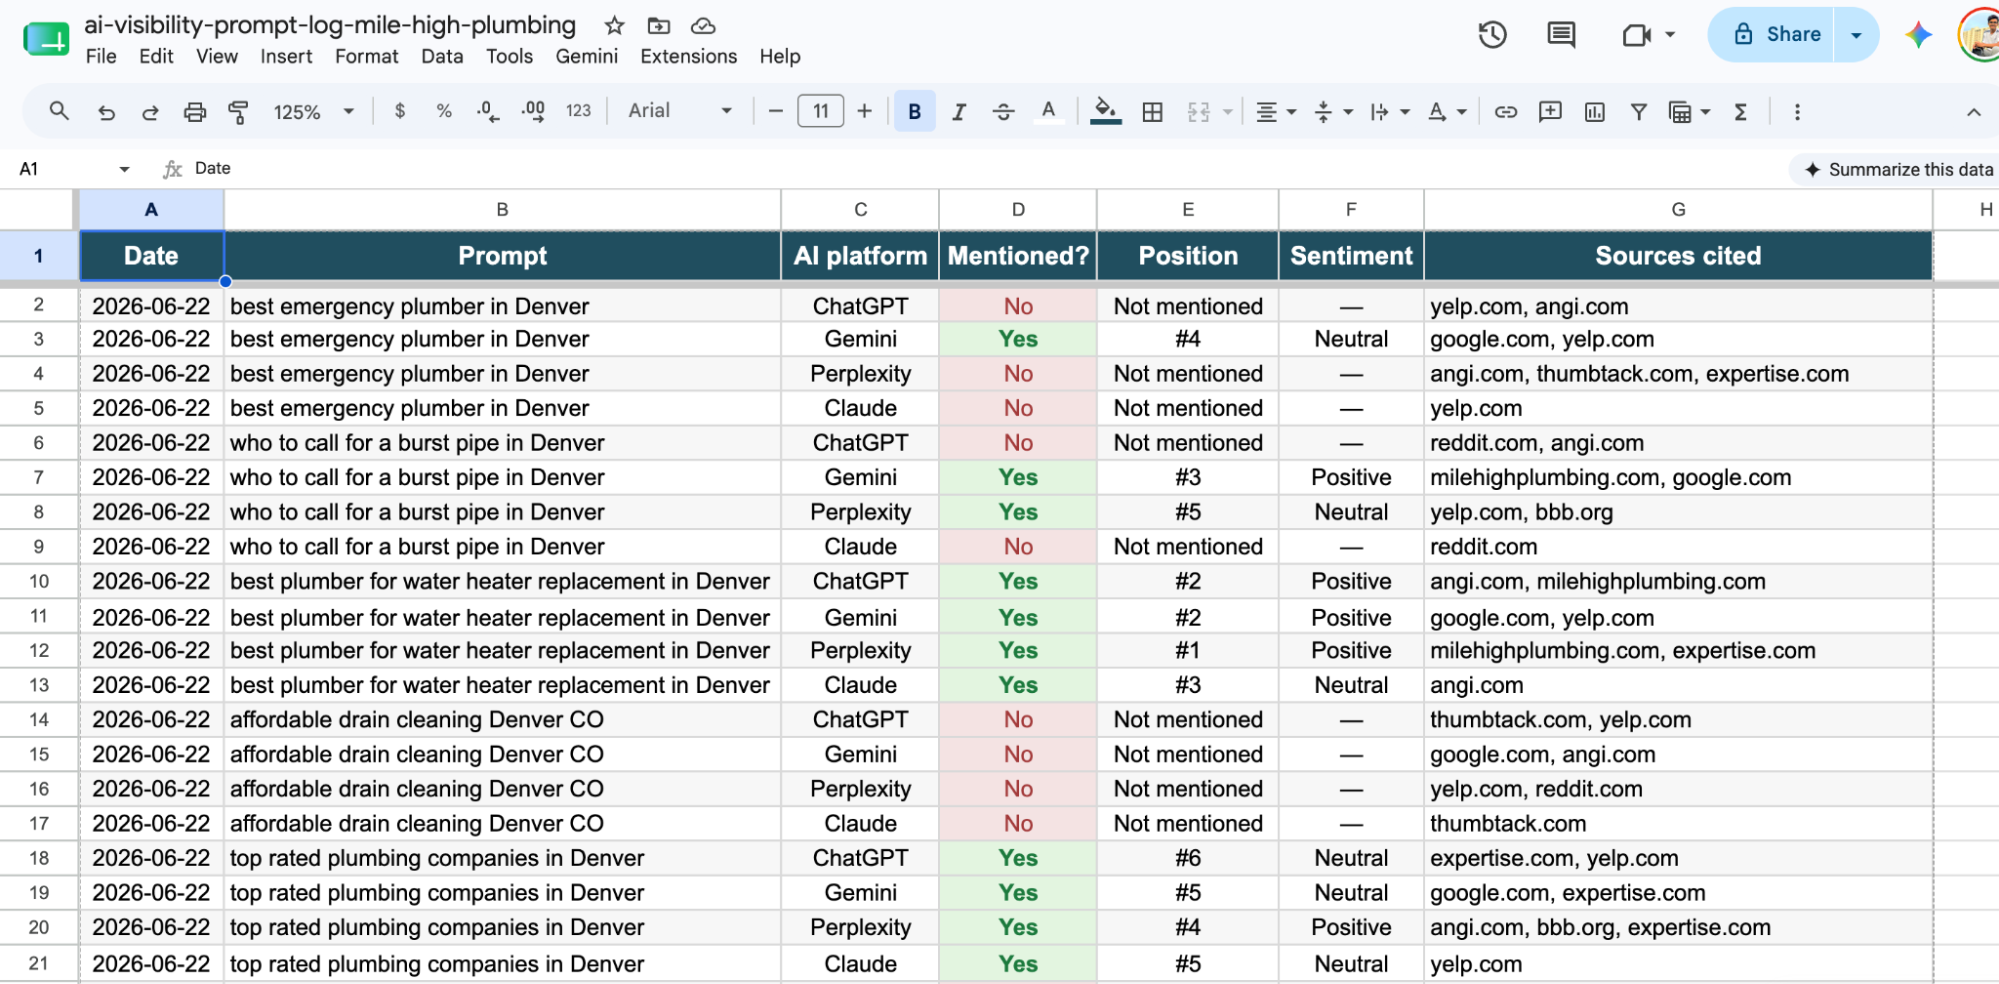Collapse the menus with the chevron

[x=1973, y=112]
